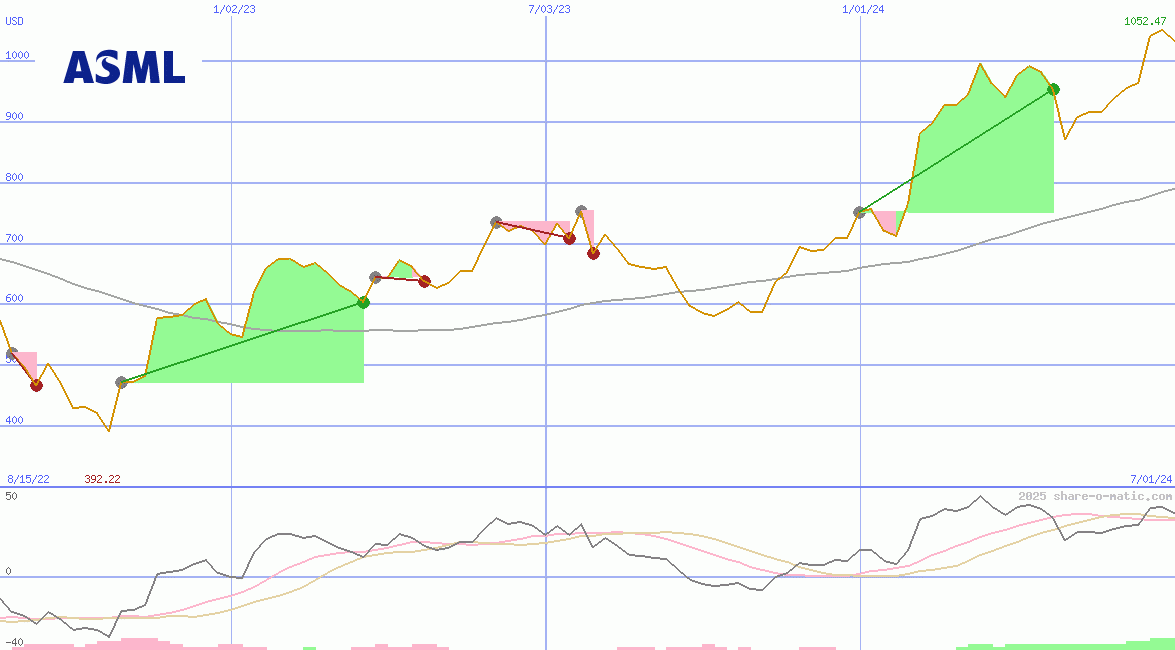This screenshot has width=1175, height=650.
Task: Click the 50 oscillator axis label
Action: 11,496
